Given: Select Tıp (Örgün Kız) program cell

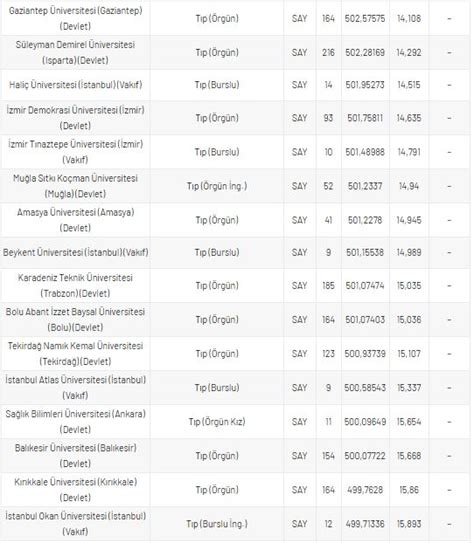Looking at the screenshot, I should pyautogui.click(x=217, y=421).
